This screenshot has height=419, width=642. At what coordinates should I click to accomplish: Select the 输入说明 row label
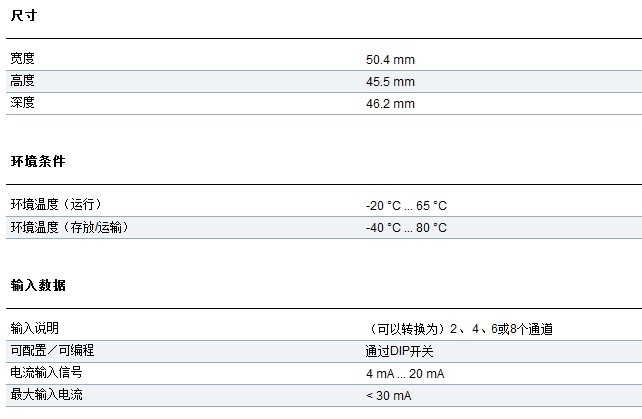click(x=35, y=328)
